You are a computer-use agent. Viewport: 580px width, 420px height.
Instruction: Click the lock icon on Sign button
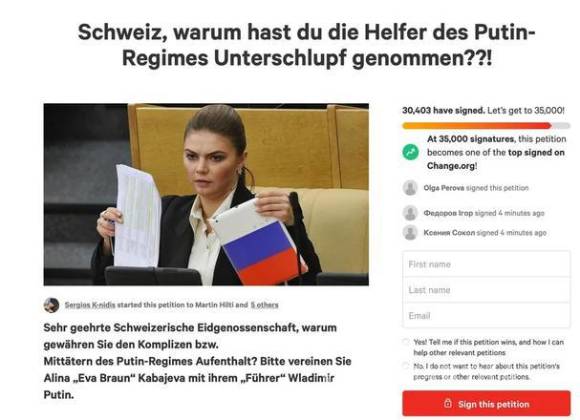click(x=448, y=403)
